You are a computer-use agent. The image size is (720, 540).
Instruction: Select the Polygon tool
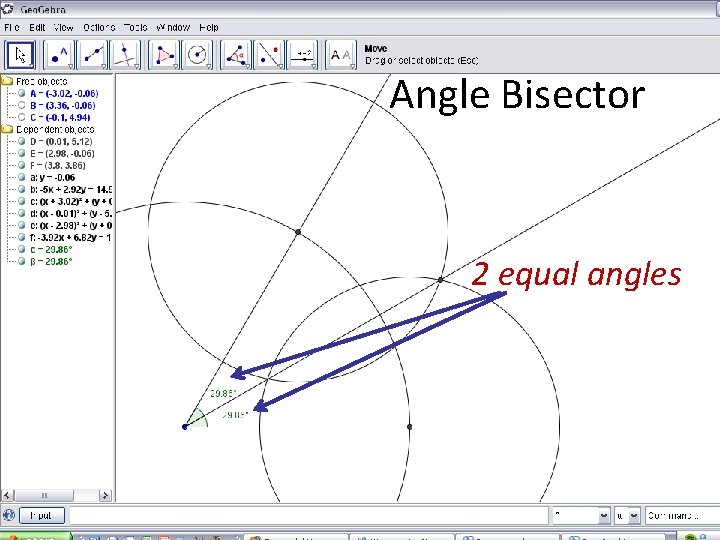click(164, 55)
